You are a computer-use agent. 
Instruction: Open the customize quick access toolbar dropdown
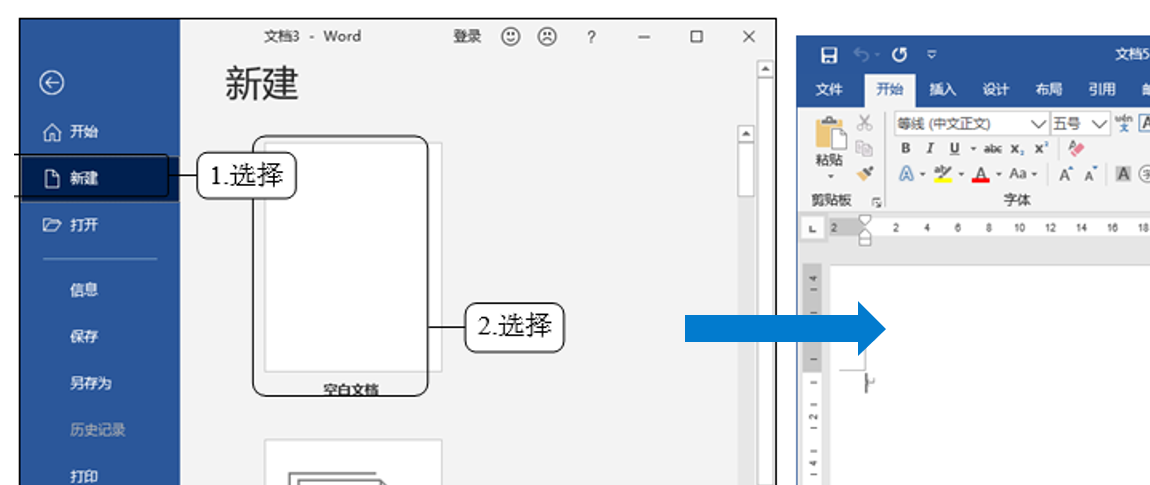click(x=931, y=54)
